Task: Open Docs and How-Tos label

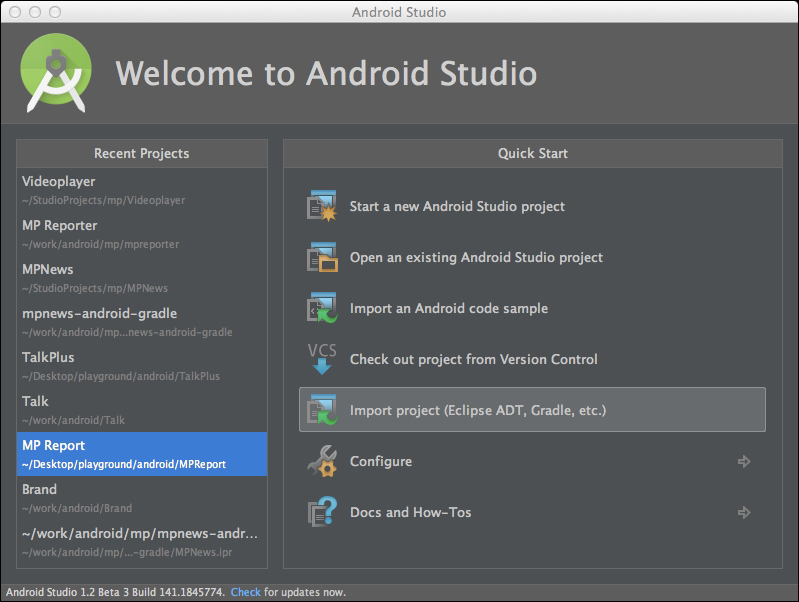Action: click(410, 512)
